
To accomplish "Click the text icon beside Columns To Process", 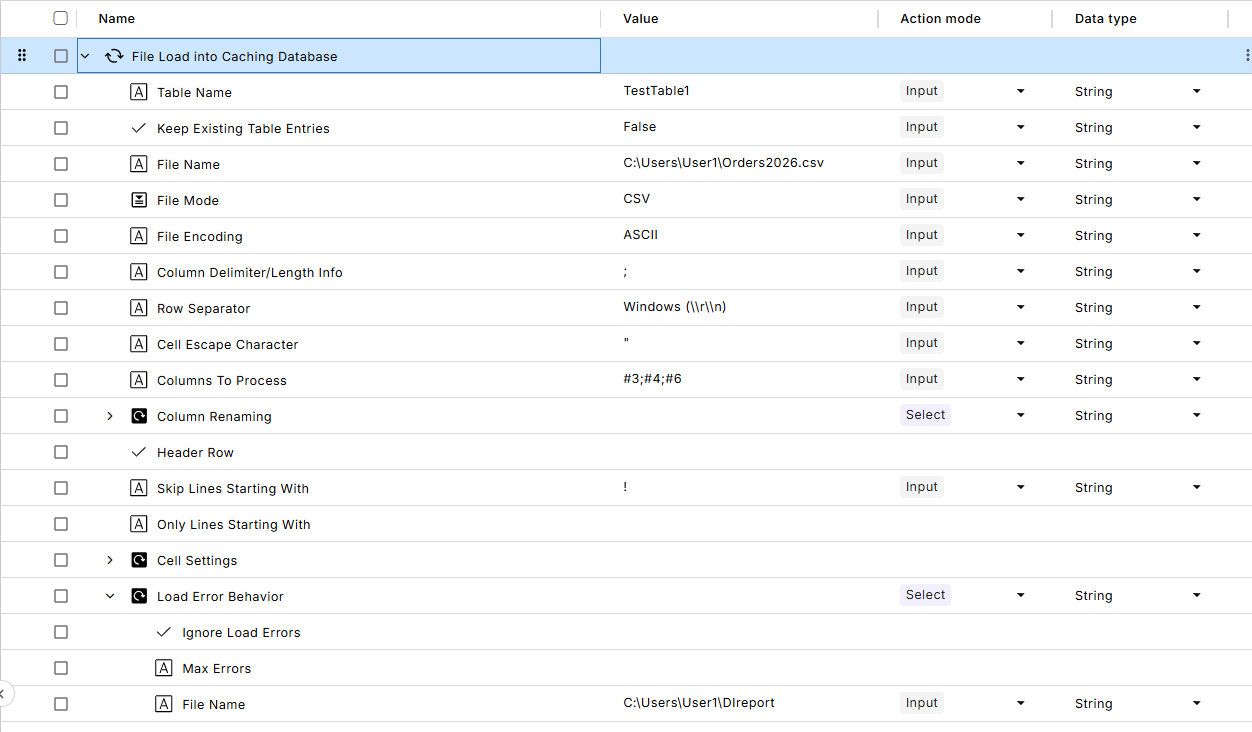I will (139, 380).
